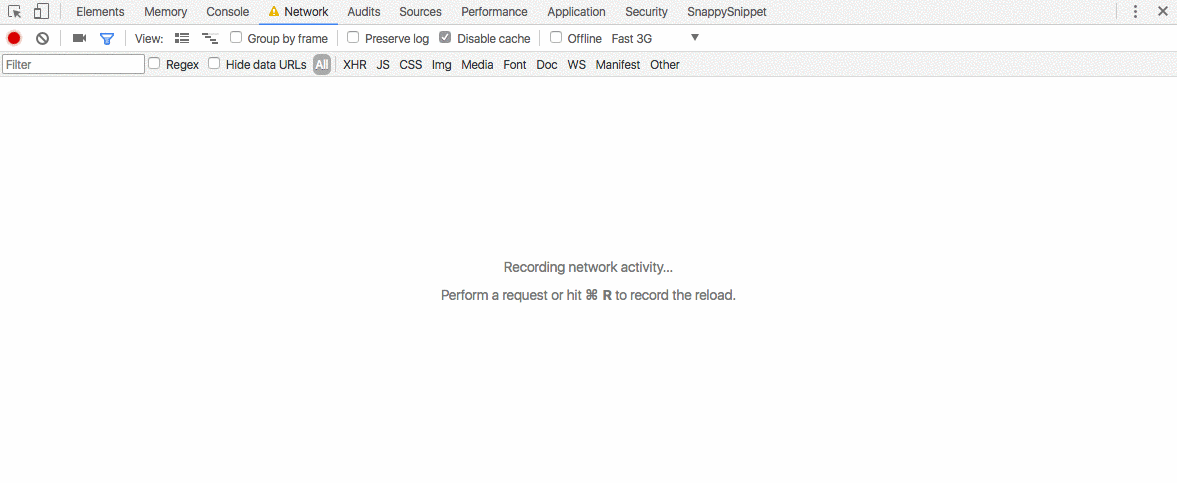Open the Security tab
This screenshot has width=1177, height=483.
click(x=646, y=12)
